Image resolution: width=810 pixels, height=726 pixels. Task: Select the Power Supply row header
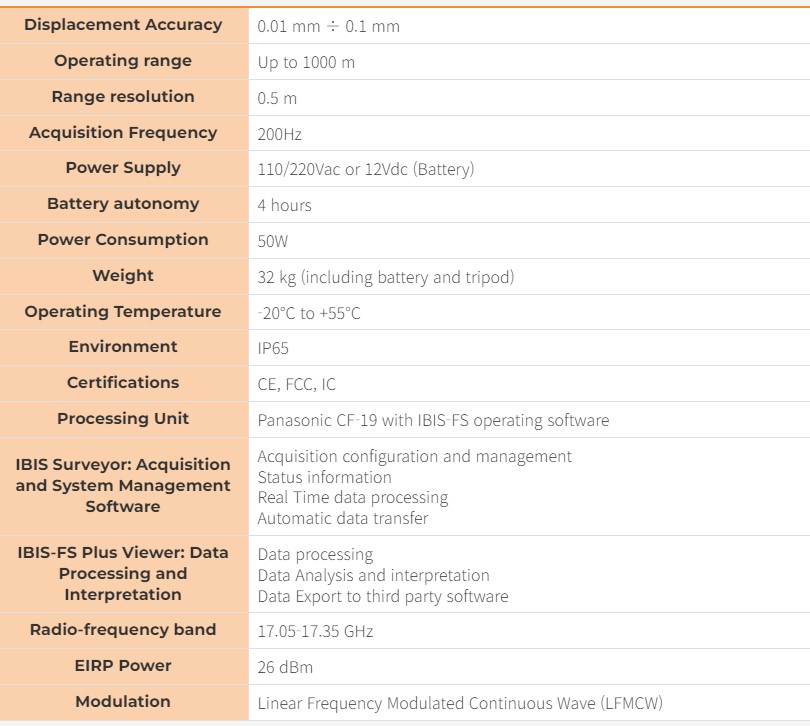tap(123, 168)
